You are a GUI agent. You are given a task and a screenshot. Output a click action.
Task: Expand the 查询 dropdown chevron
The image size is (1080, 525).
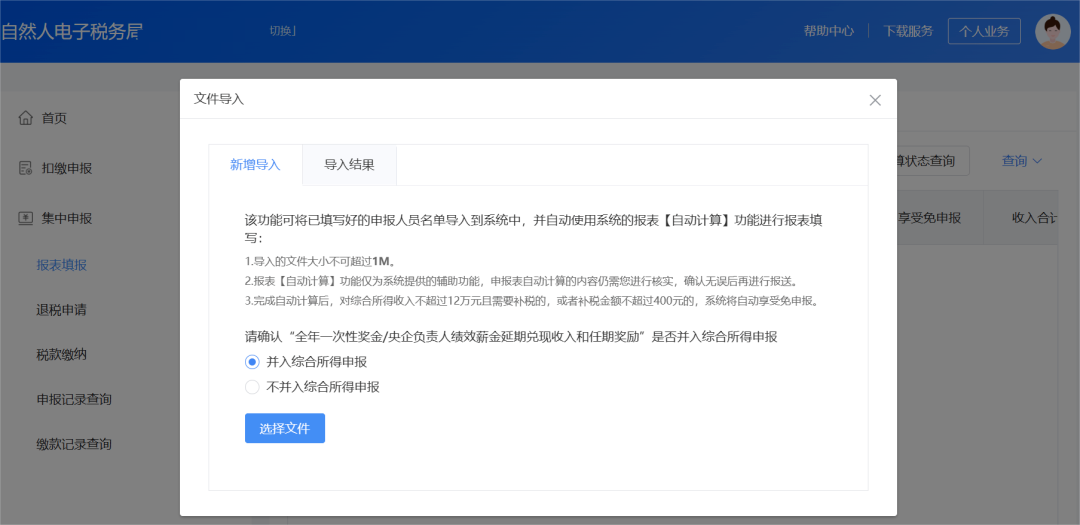(1037, 161)
